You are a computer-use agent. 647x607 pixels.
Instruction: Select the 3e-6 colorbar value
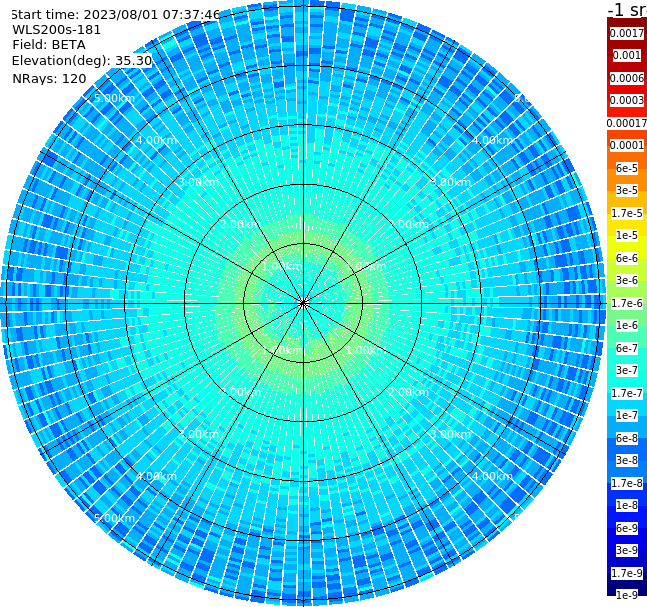pos(627,280)
